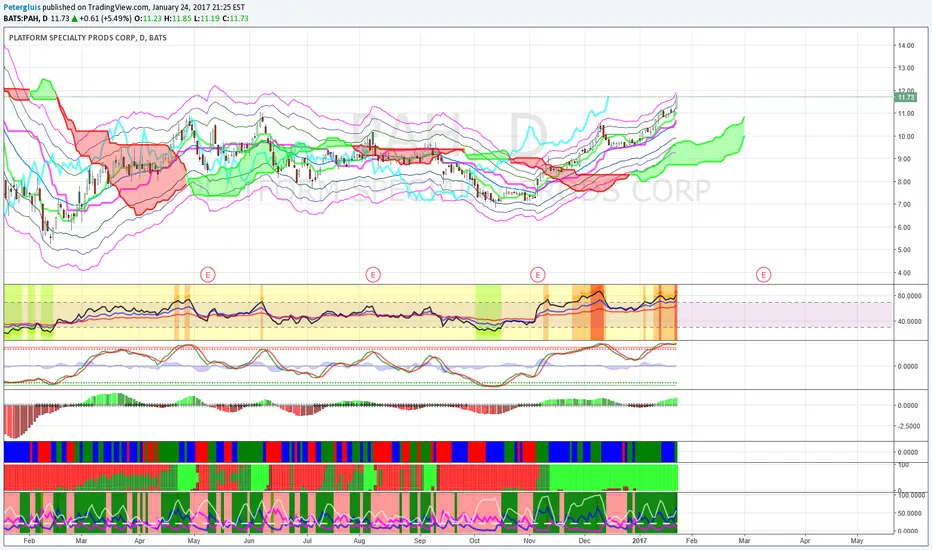The height and width of the screenshot is (550, 932).
Task: Click earnings E marker near August
Action: point(373,275)
